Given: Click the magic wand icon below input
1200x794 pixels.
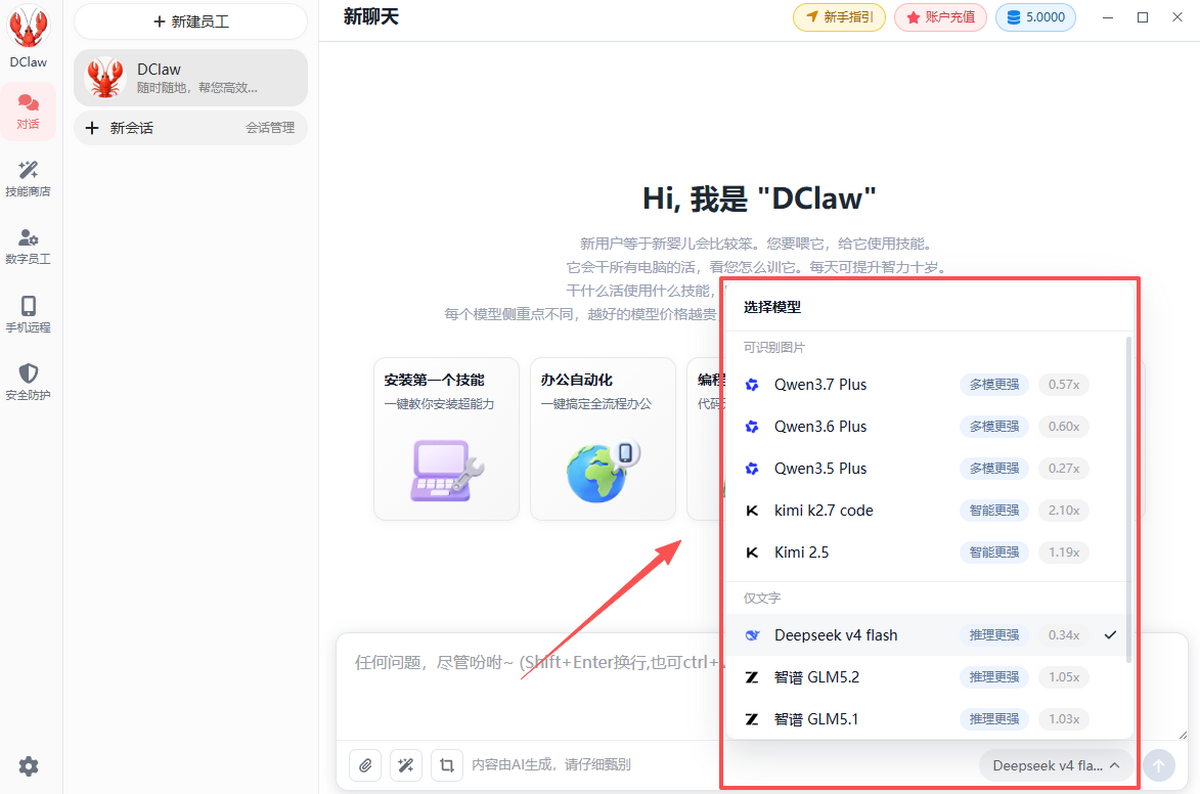Looking at the screenshot, I should pyautogui.click(x=406, y=765).
